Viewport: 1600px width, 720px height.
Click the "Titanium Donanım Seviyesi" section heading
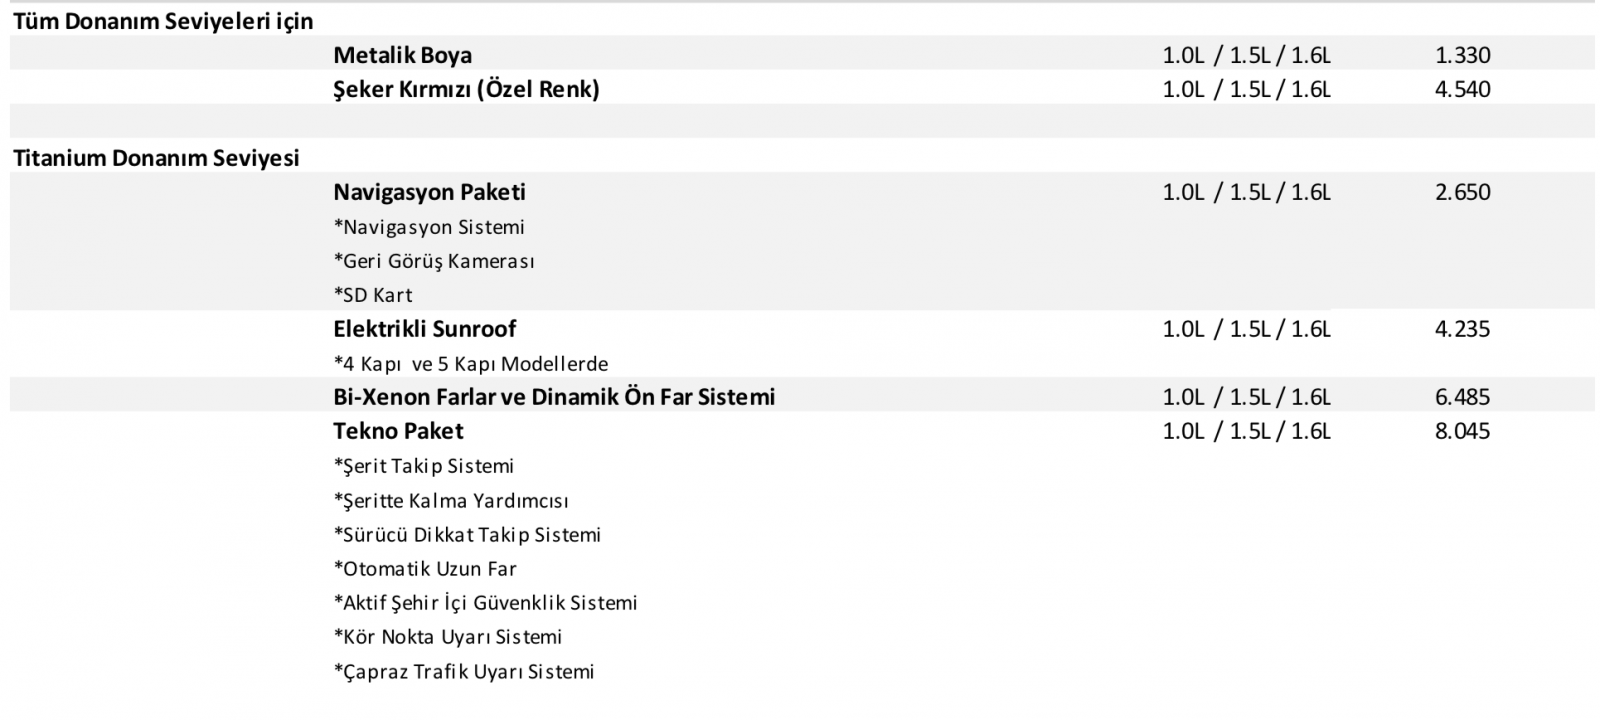click(x=156, y=158)
